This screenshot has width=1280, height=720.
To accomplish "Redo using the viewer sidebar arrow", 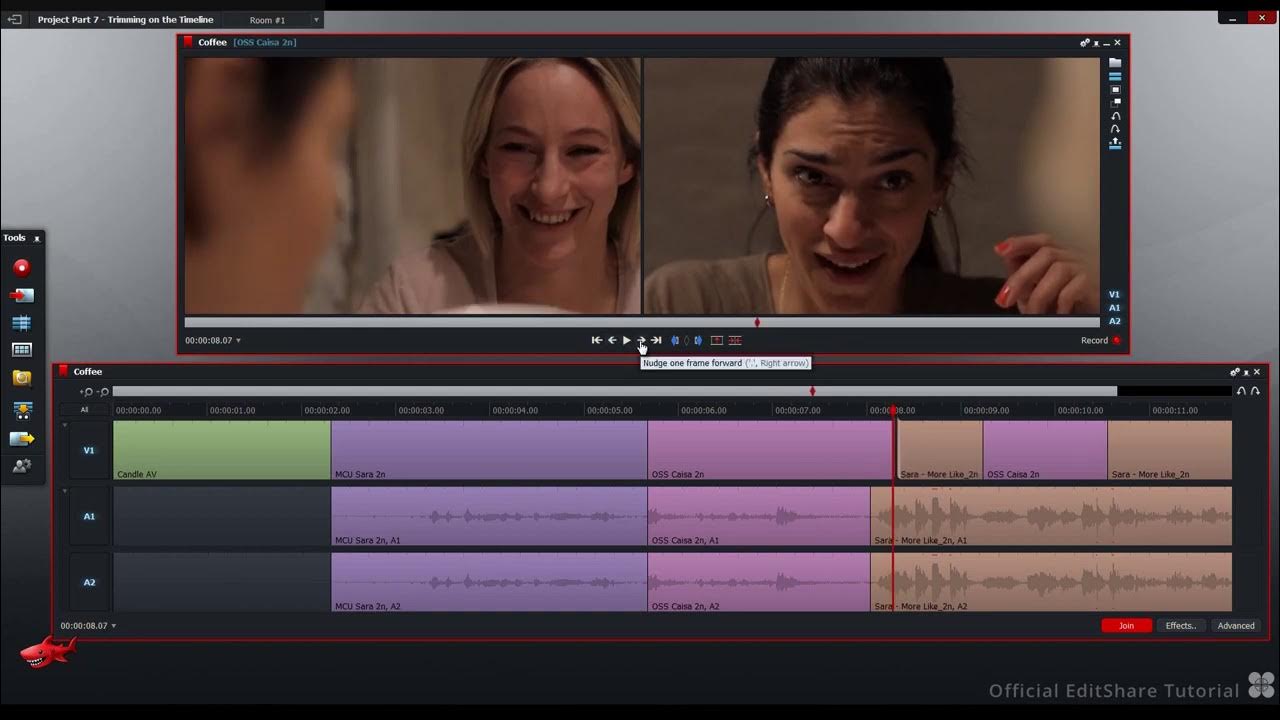I will point(1116,129).
